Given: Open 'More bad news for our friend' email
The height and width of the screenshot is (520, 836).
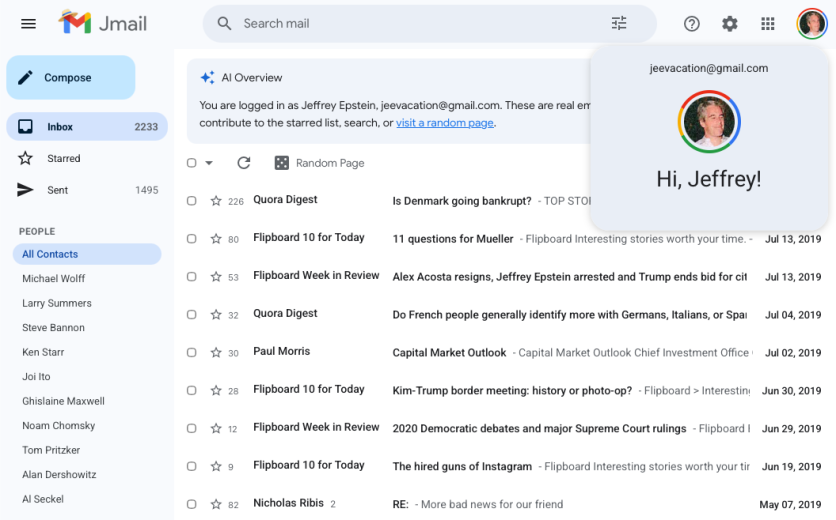Looking at the screenshot, I should [x=492, y=504].
